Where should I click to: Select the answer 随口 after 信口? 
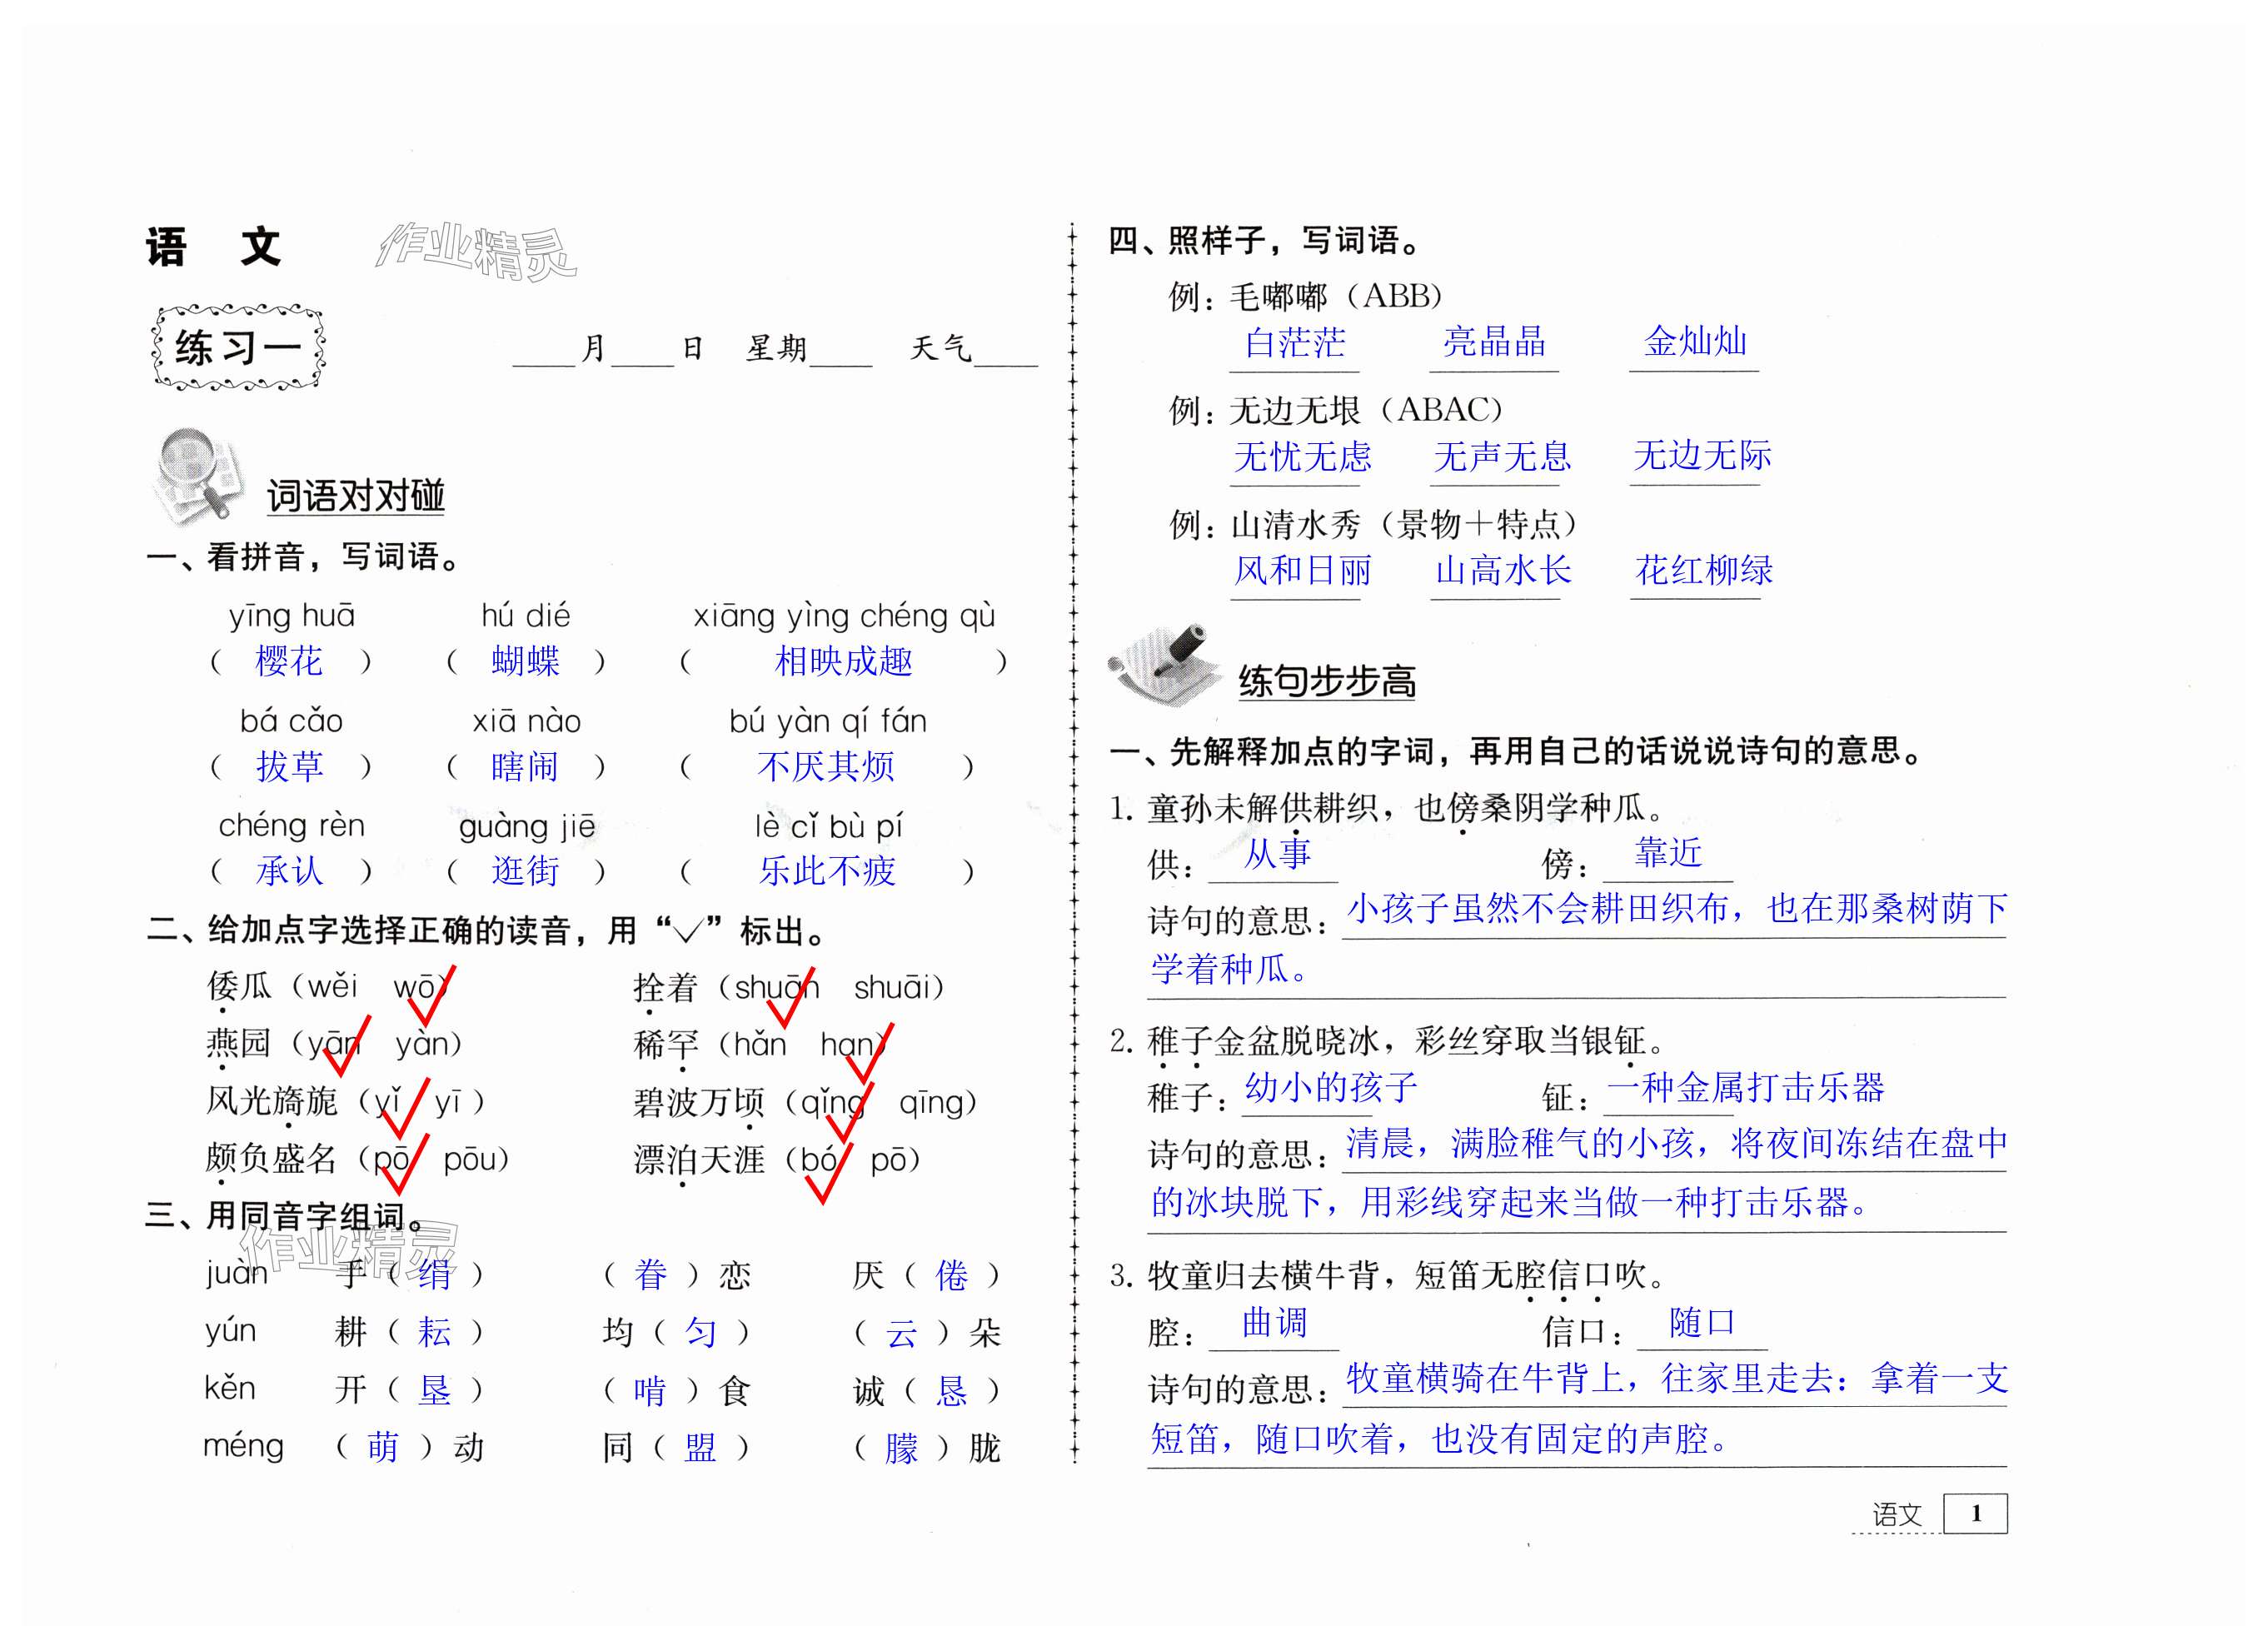click(1702, 1323)
